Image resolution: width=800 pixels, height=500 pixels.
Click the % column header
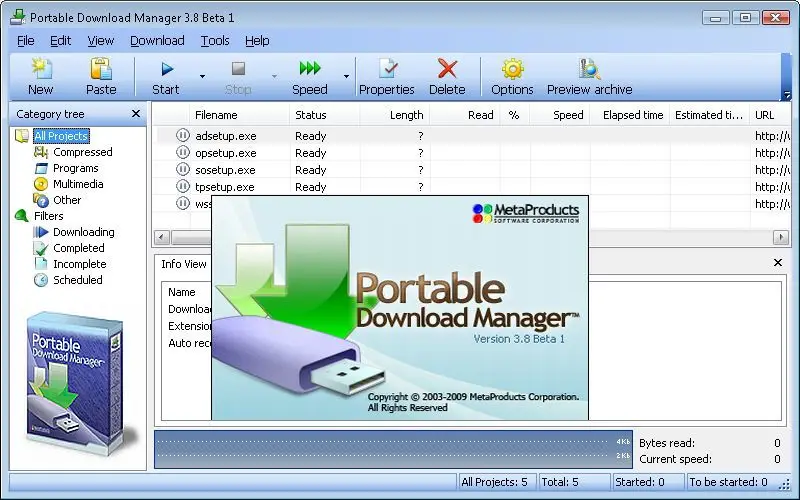coord(515,115)
